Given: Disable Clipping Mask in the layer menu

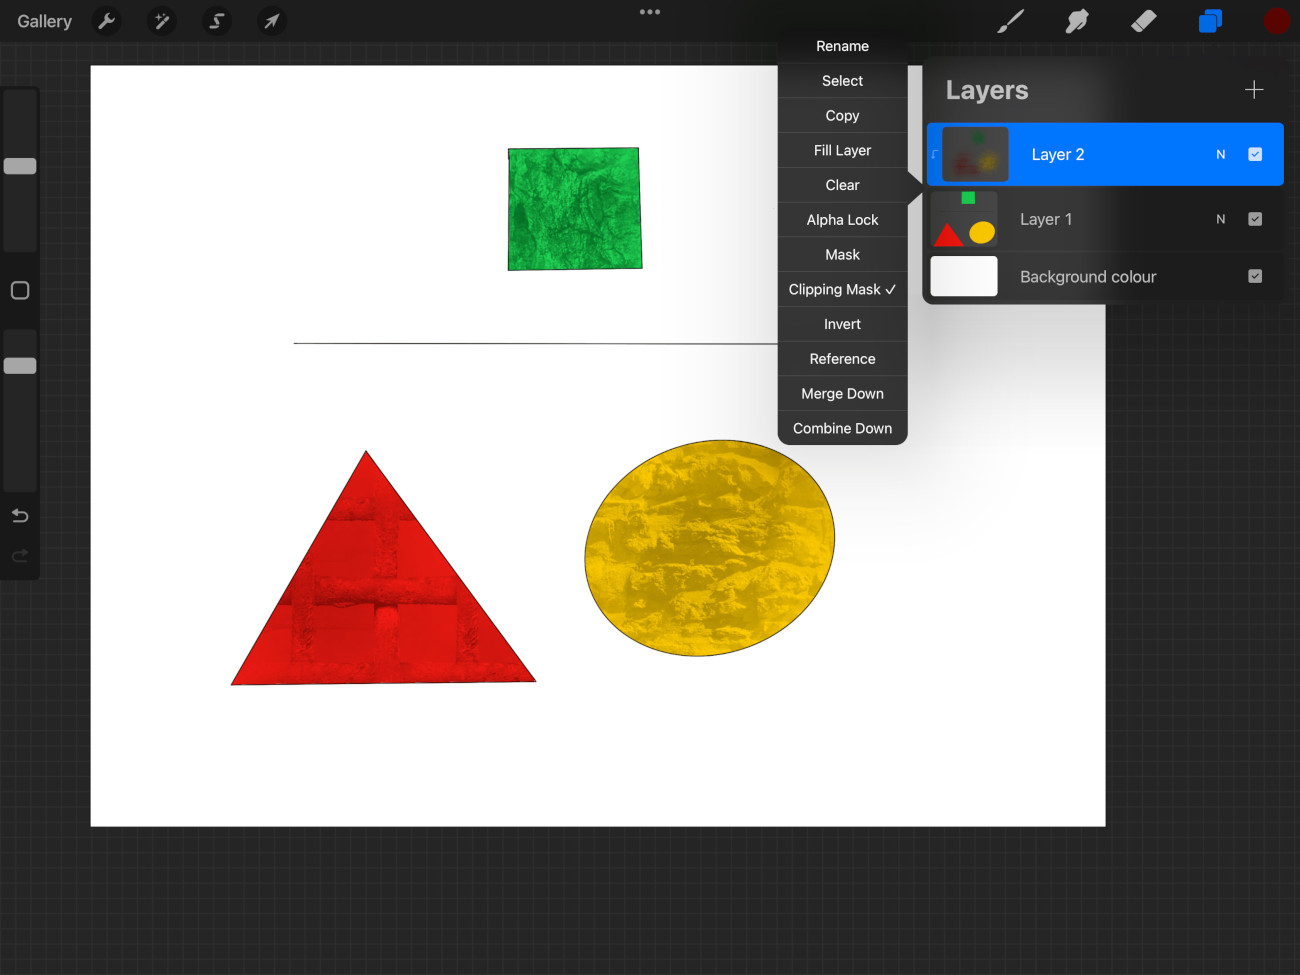Looking at the screenshot, I should click(x=842, y=289).
